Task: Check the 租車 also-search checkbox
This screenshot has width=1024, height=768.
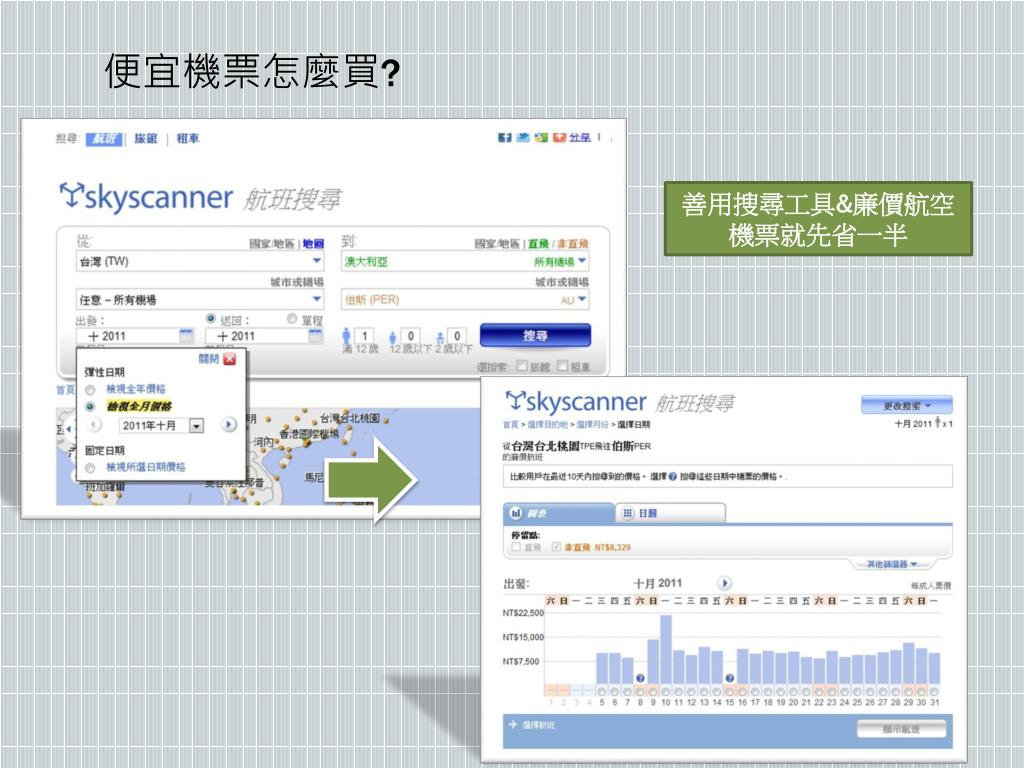Action: 562,366
